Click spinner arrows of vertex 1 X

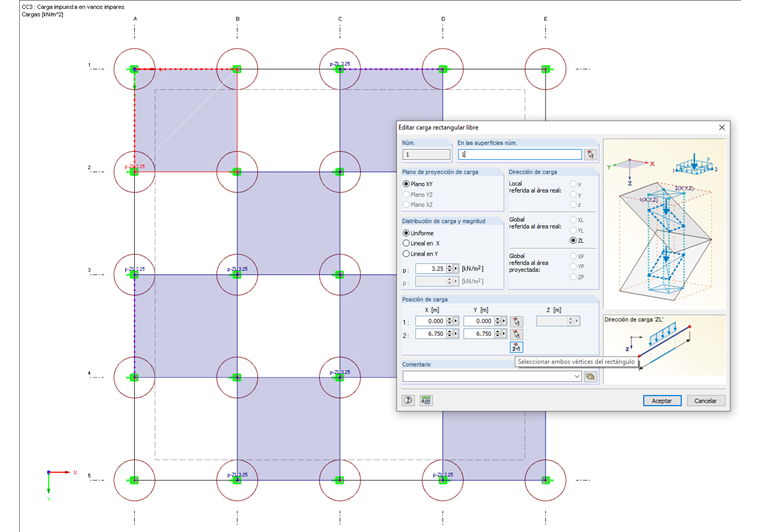tap(449, 321)
